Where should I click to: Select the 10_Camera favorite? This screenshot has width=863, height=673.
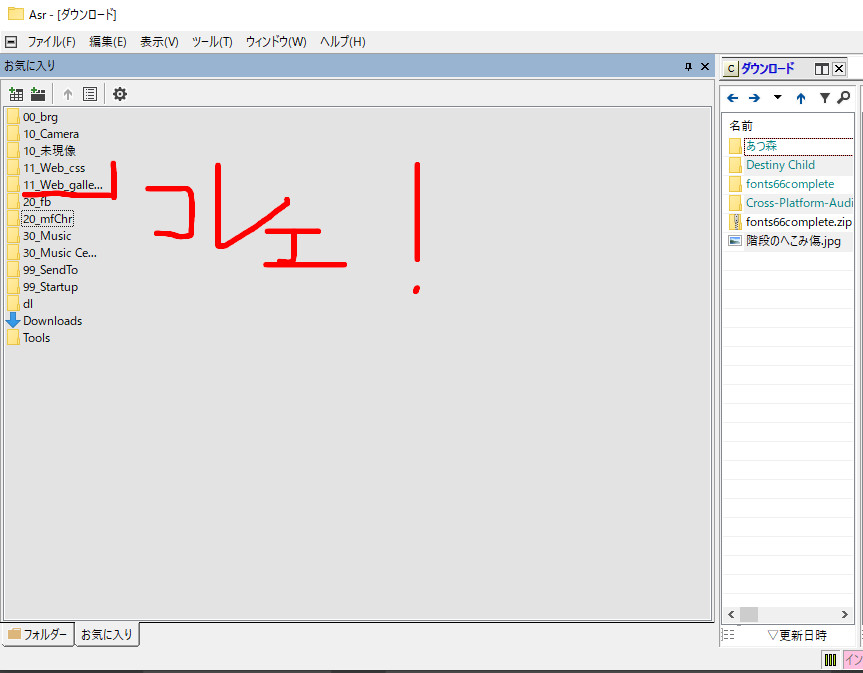(51, 134)
